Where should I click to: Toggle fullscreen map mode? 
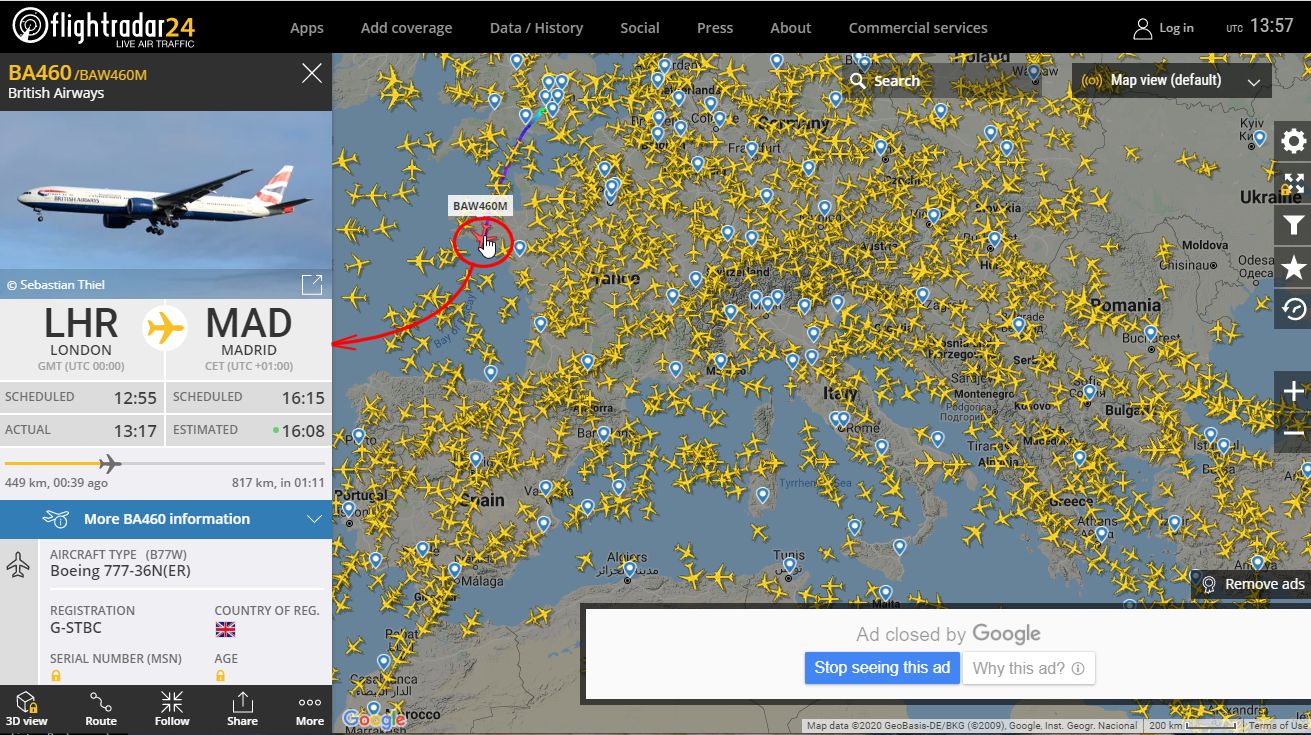pos(1293,183)
